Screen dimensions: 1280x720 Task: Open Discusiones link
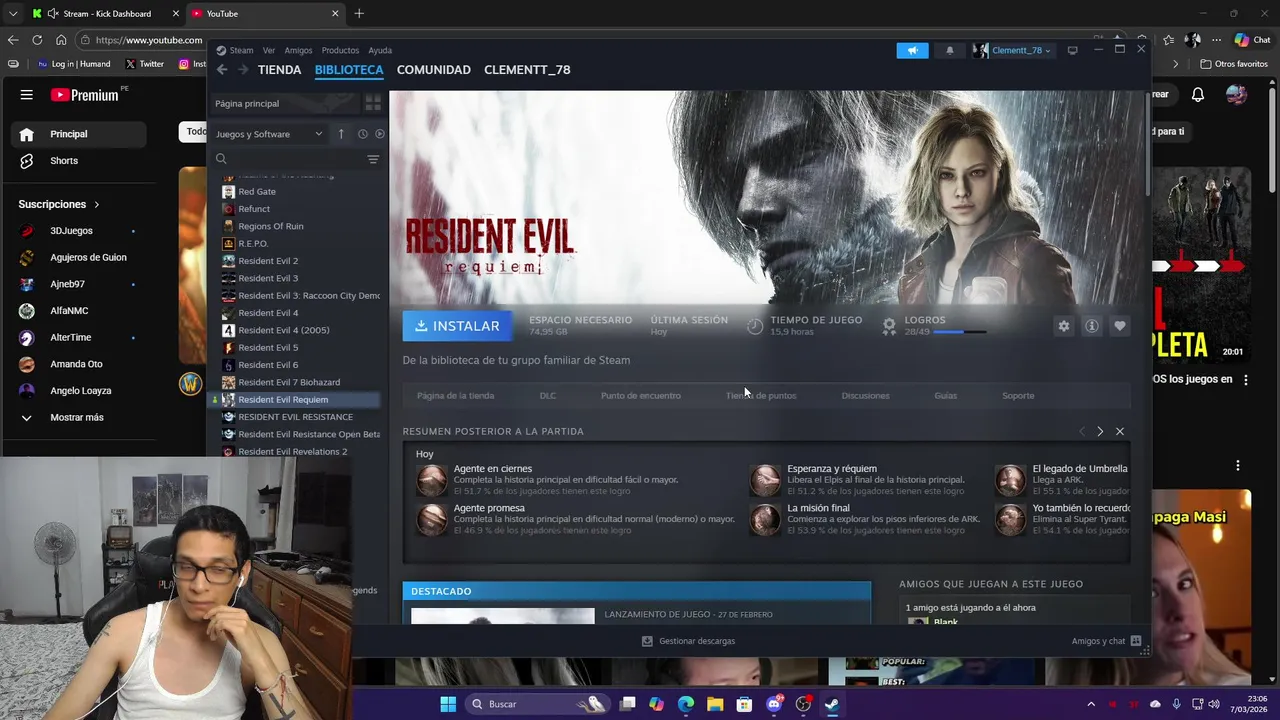tap(865, 396)
